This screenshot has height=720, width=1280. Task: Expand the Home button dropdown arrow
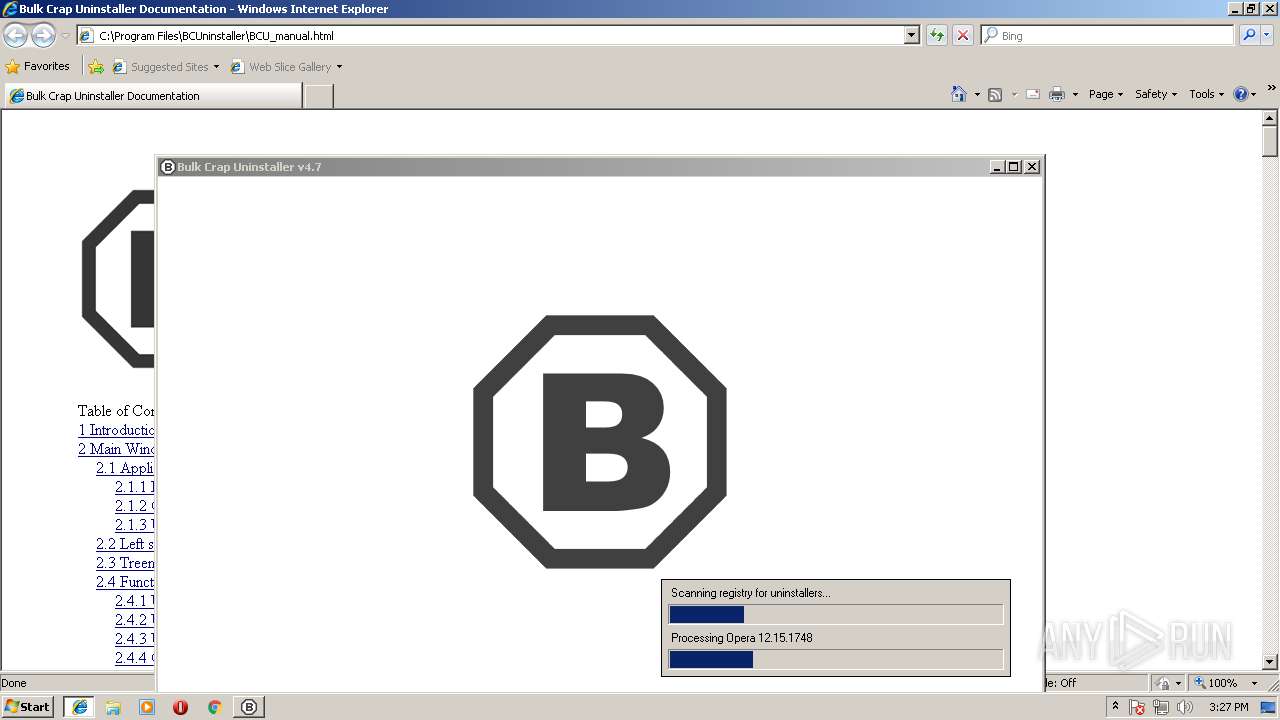pos(977,94)
